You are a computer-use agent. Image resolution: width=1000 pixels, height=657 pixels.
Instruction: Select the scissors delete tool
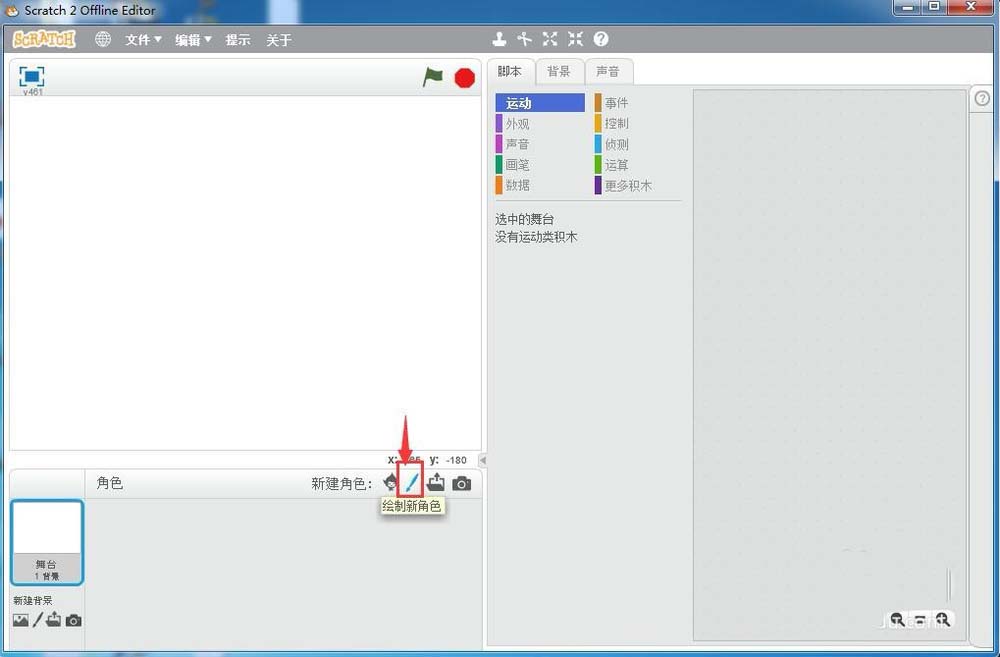click(525, 39)
